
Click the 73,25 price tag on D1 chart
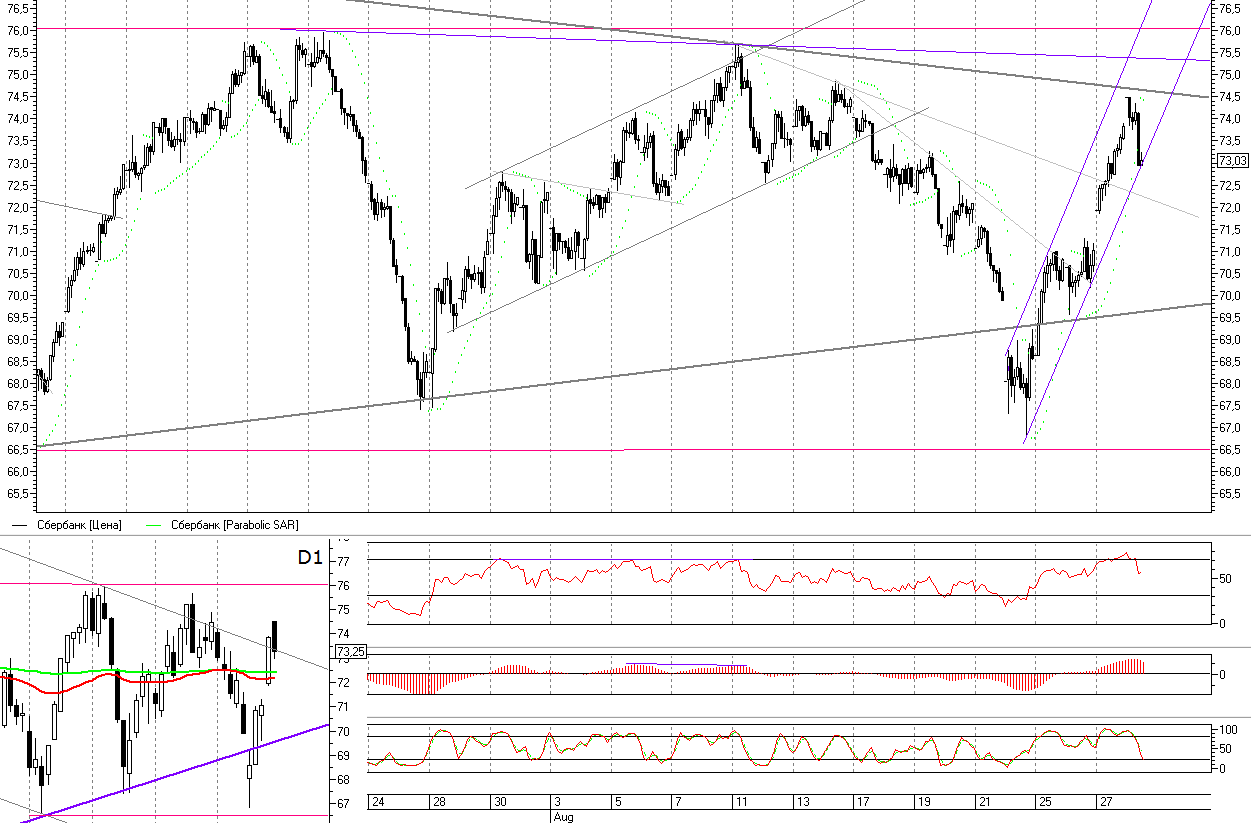(353, 651)
